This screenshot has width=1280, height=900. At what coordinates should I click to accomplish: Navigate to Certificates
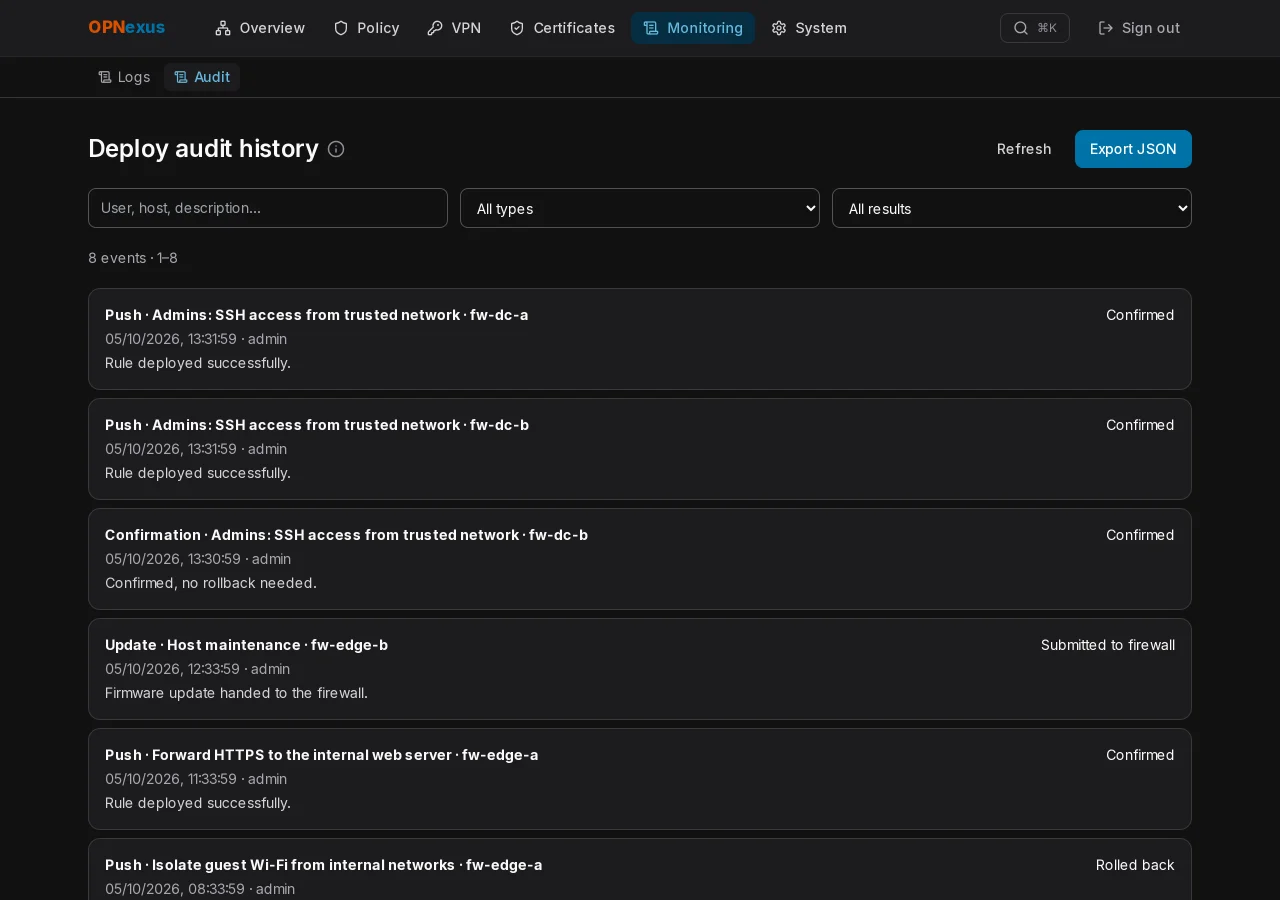[x=562, y=28]
